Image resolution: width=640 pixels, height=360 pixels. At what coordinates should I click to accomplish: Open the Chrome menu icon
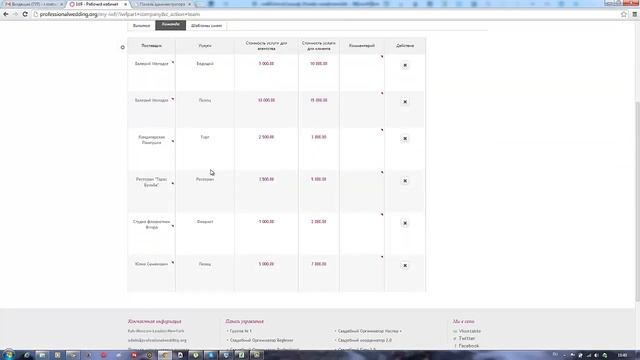(x=634, y=14)
